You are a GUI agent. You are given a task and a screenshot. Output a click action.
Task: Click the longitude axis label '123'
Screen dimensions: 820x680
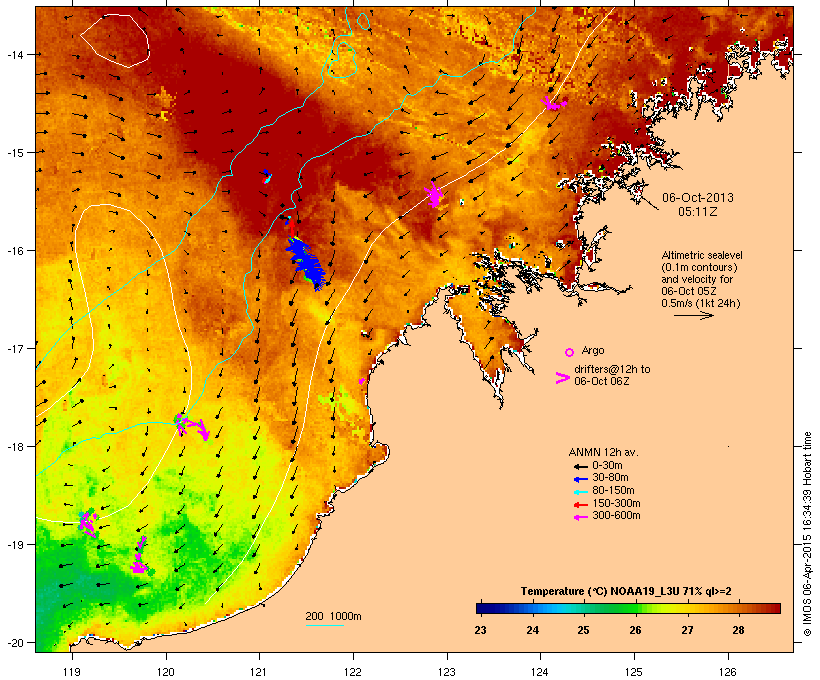pos(447,672)
